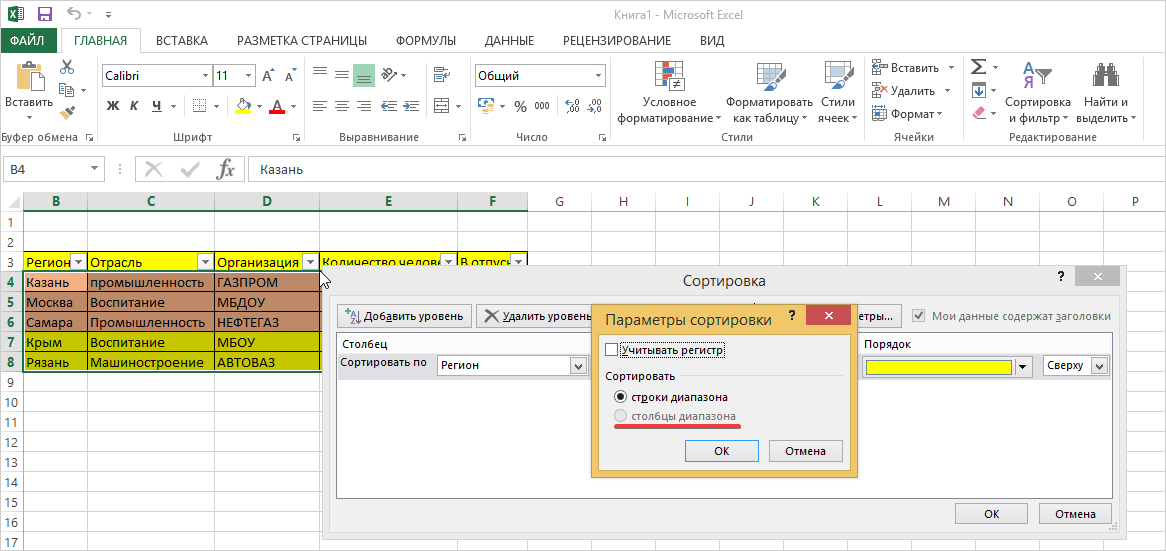Enable the Учитывать регистр checkbox
The height and width of the screenshot is (551, 1166).
coord(612,350)
